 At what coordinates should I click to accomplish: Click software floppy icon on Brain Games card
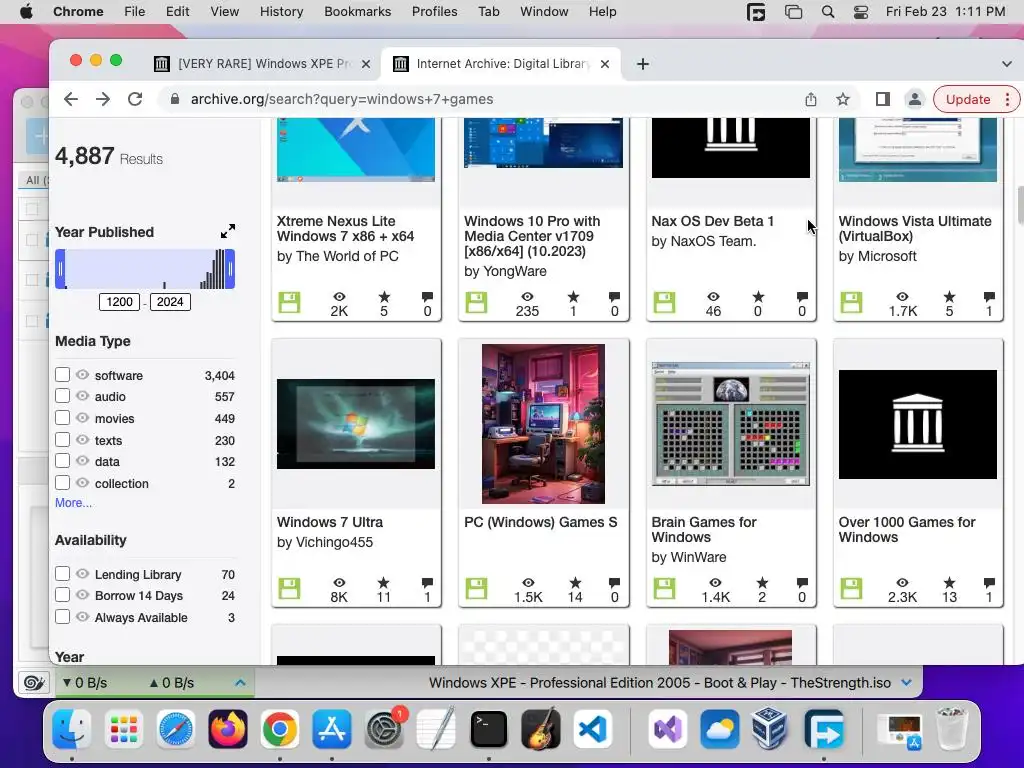pyautogui.click(x=664, y=588)
